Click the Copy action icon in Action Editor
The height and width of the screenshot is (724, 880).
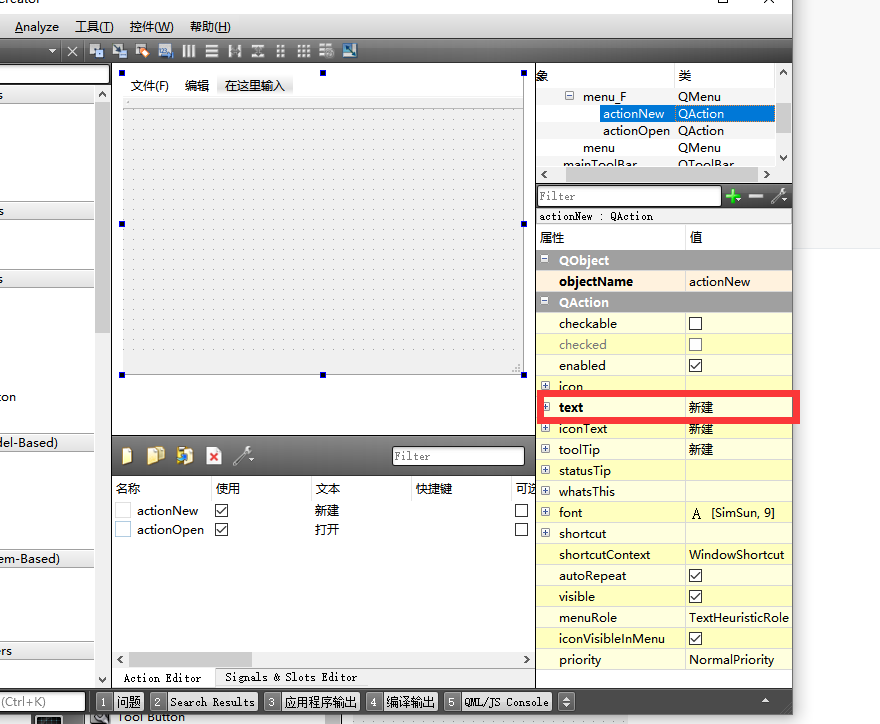(155, 456)
